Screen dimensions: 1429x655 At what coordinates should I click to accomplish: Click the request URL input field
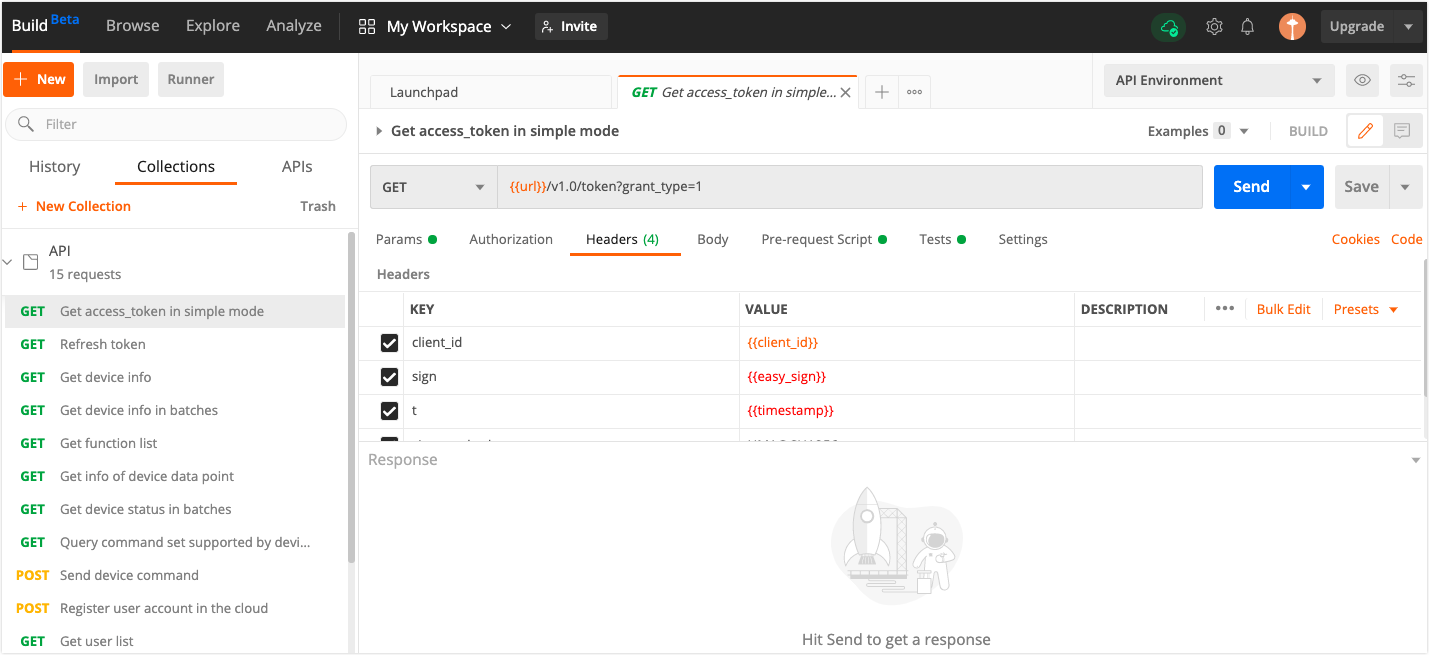850,187
